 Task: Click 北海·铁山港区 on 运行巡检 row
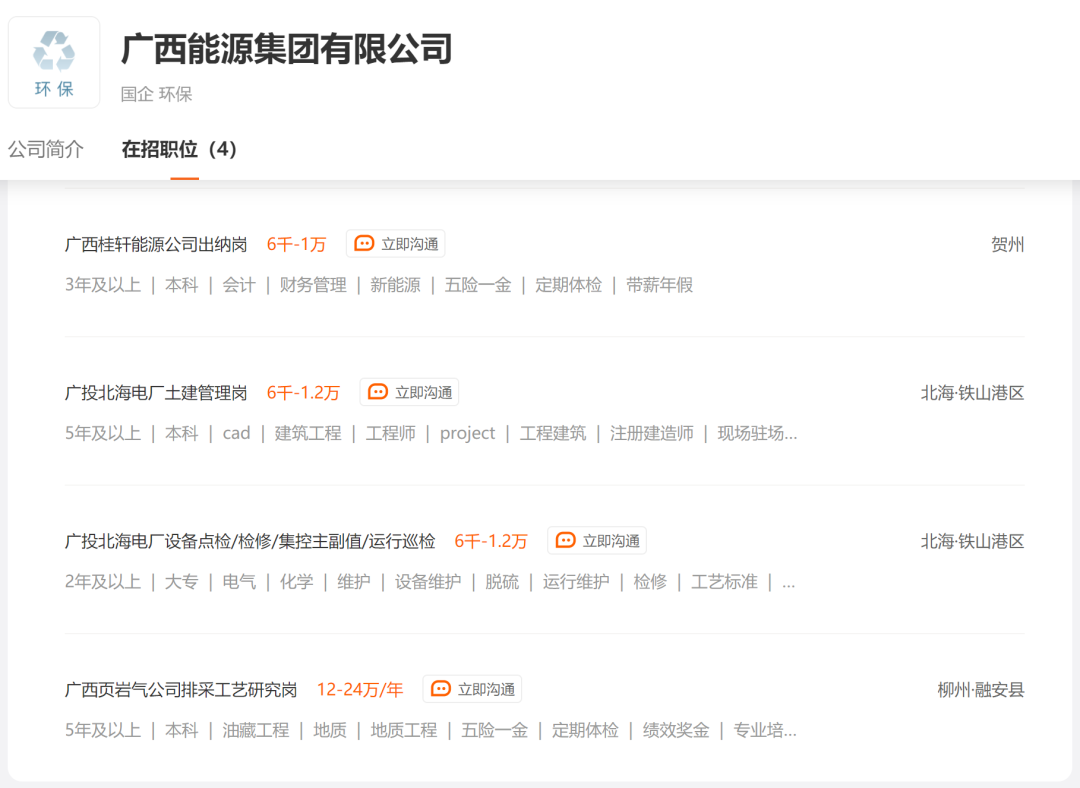(x=973, y=541)
